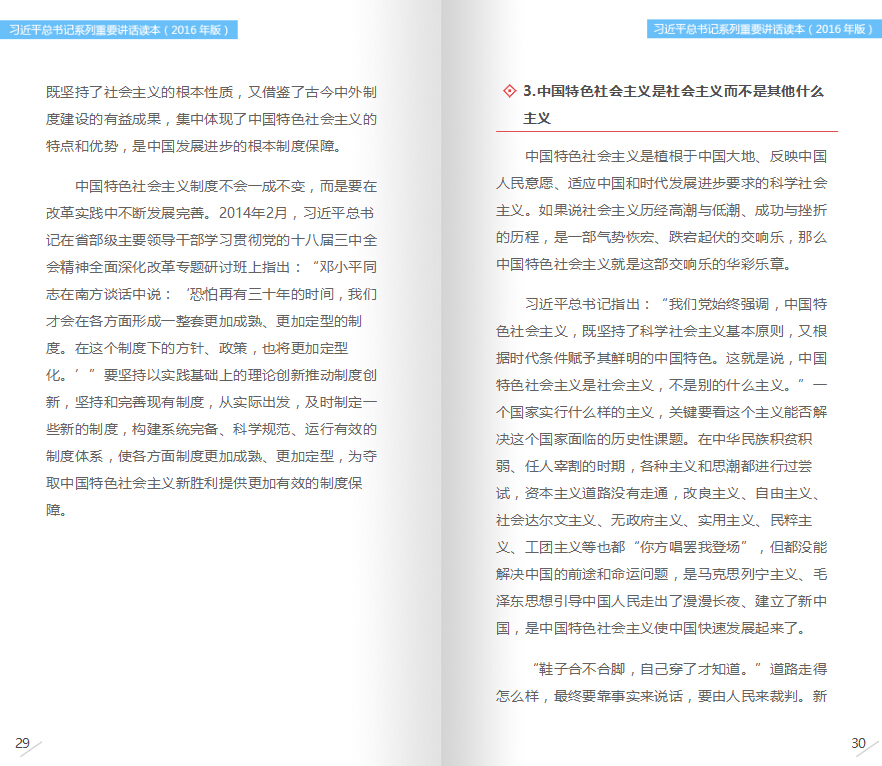Screen dimensions: 882x766
Task: Select the line starting "决这个国家面临的历史性课题"
Action: tap(654, 439)
